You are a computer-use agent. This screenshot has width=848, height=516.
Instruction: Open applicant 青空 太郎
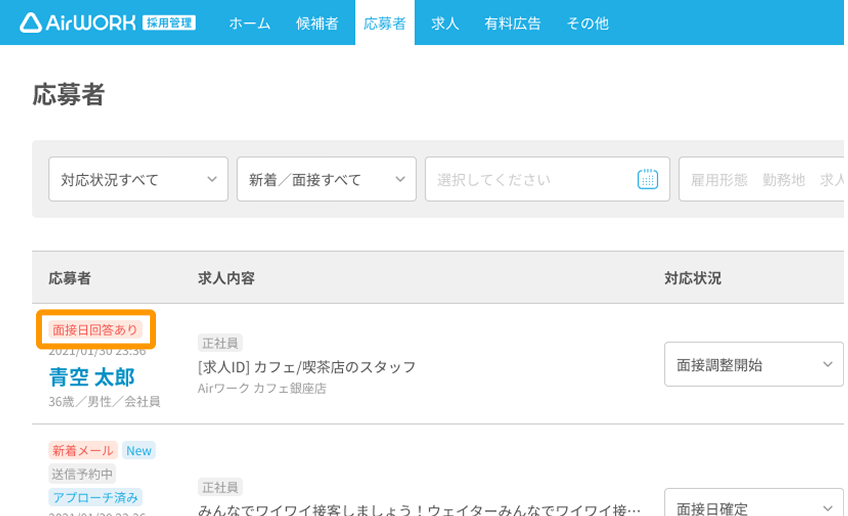click(91, 377)
